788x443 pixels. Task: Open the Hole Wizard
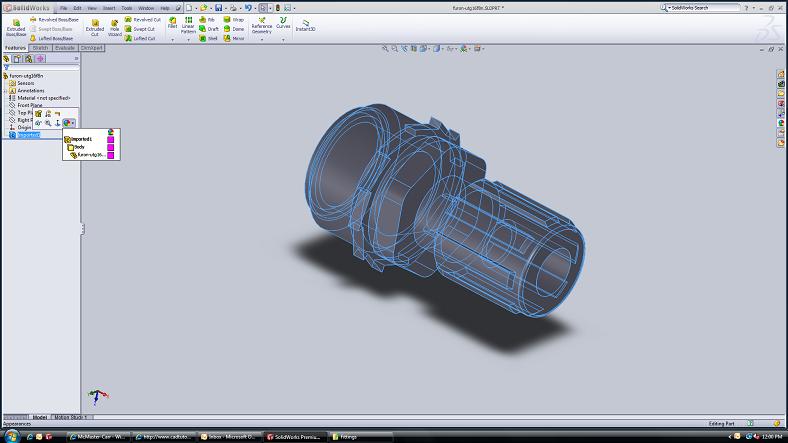pos(115,27)
